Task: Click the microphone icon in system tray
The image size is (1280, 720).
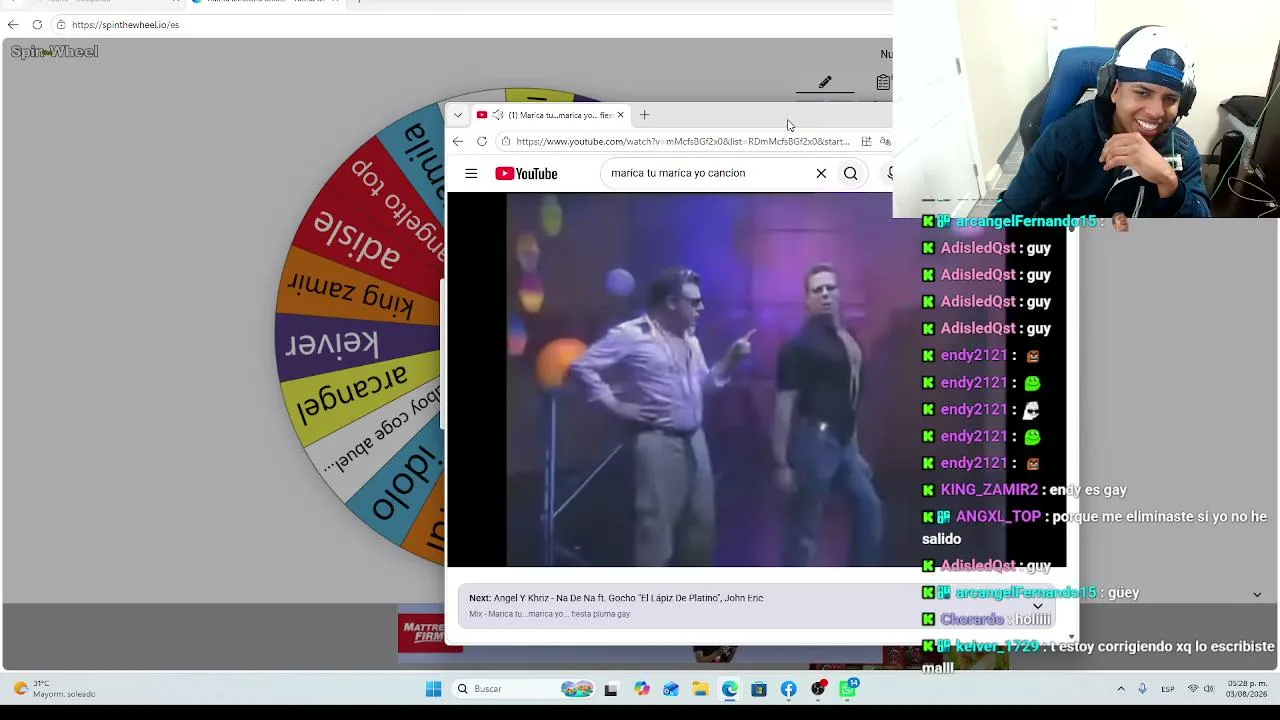Action: (1142, 689)
